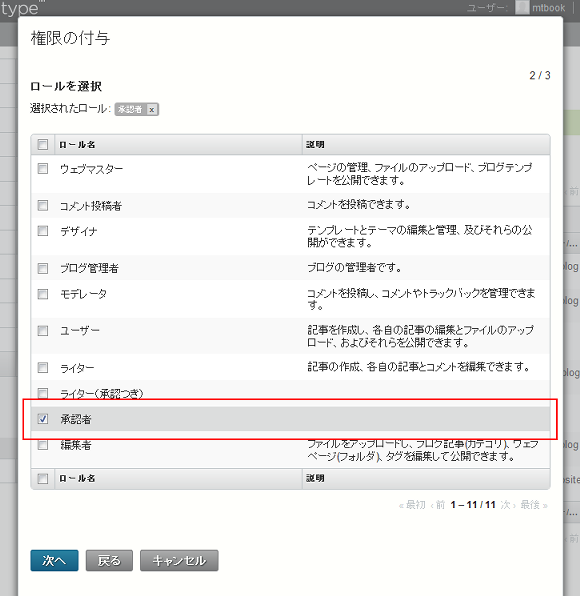This screenshot has width=580, height=596.
Task: Click the 次へ button
Action: 54,560
